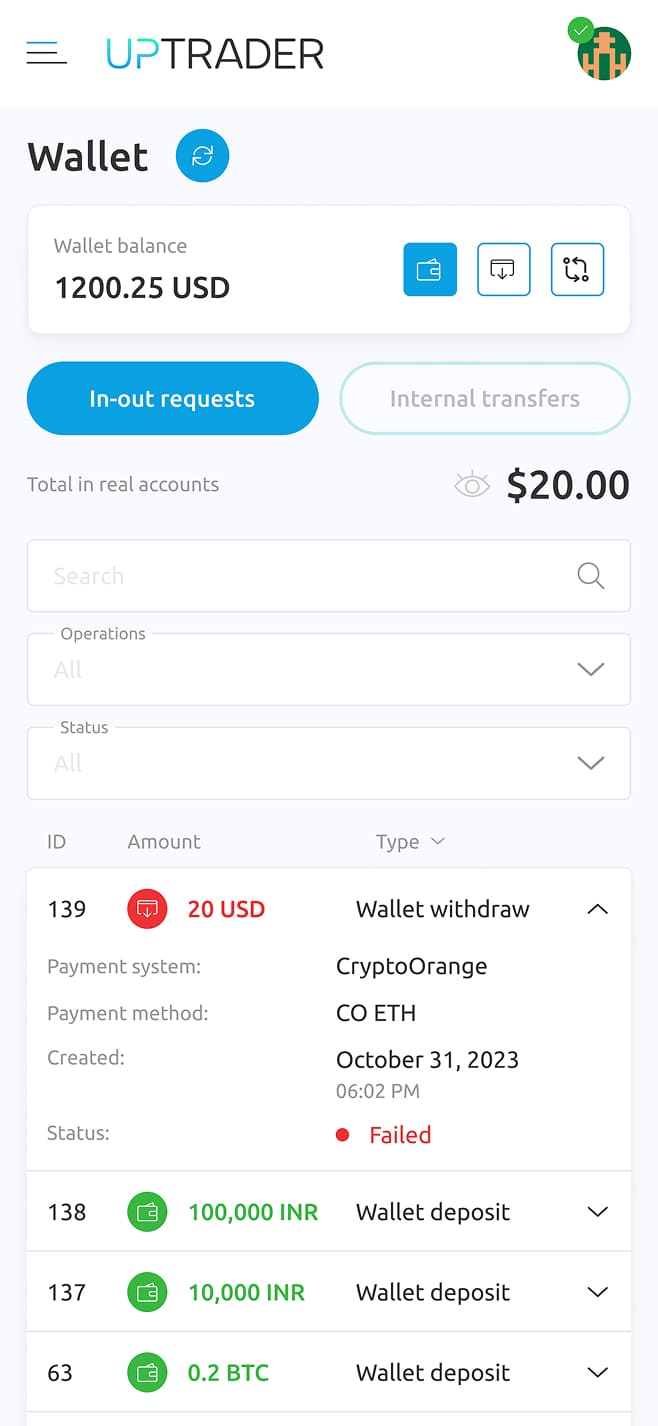Collapse request 139 details
Screen dimensions: 658x1426
[x=597, y=909]
